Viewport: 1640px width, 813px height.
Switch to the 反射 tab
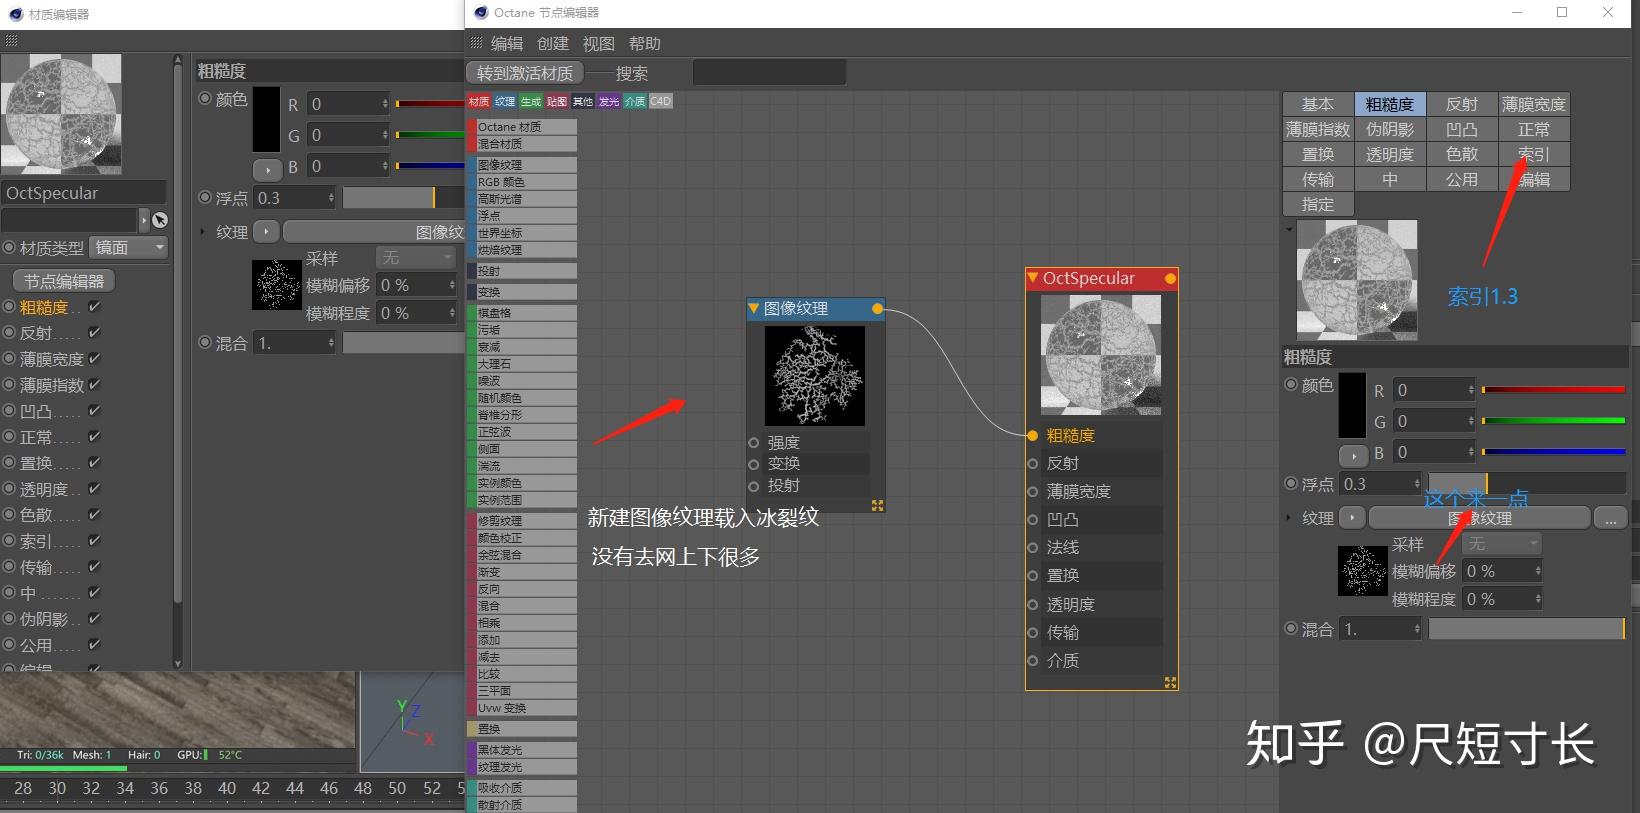[1462, 104]
